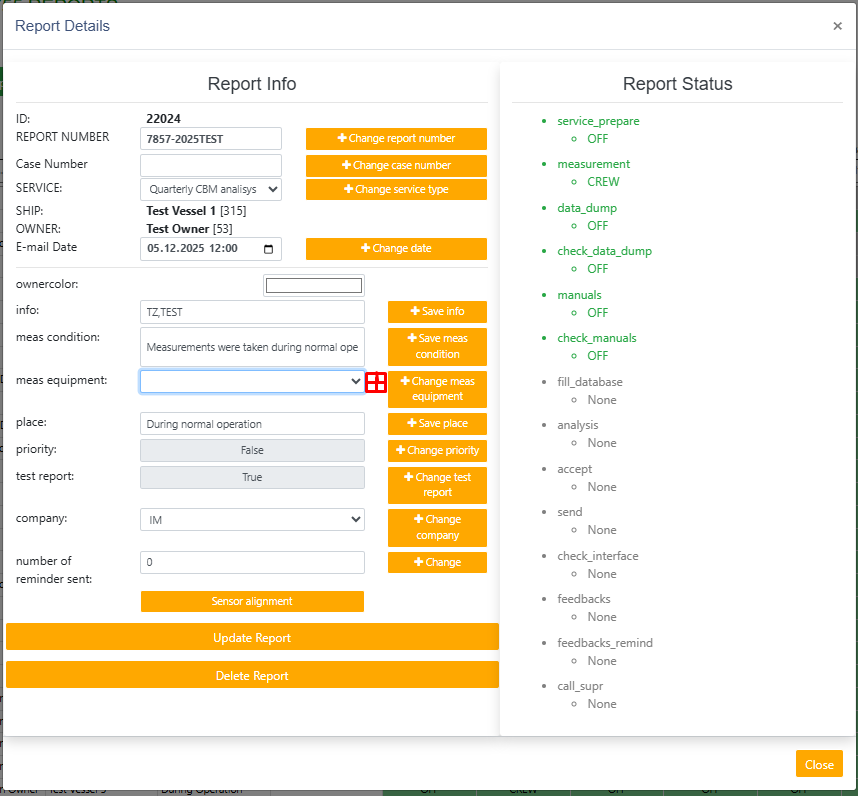Click the Delete Report button
Viewport: 858px width, 796px height.
[252, 676]
